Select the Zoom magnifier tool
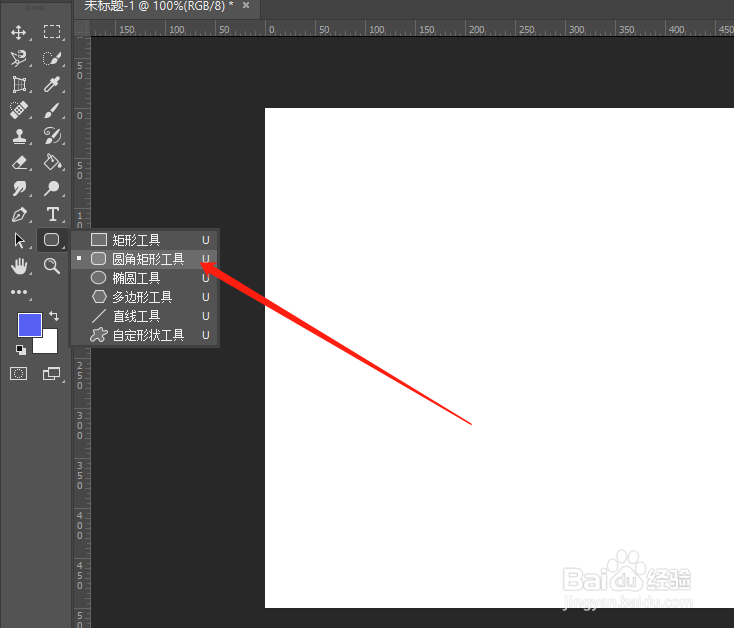 (51, 266)
